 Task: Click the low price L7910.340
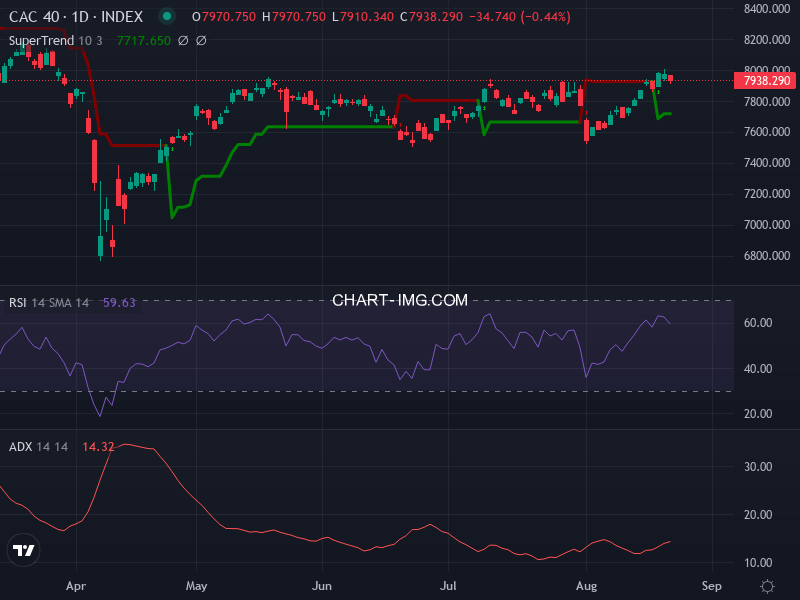pos(363,17)
